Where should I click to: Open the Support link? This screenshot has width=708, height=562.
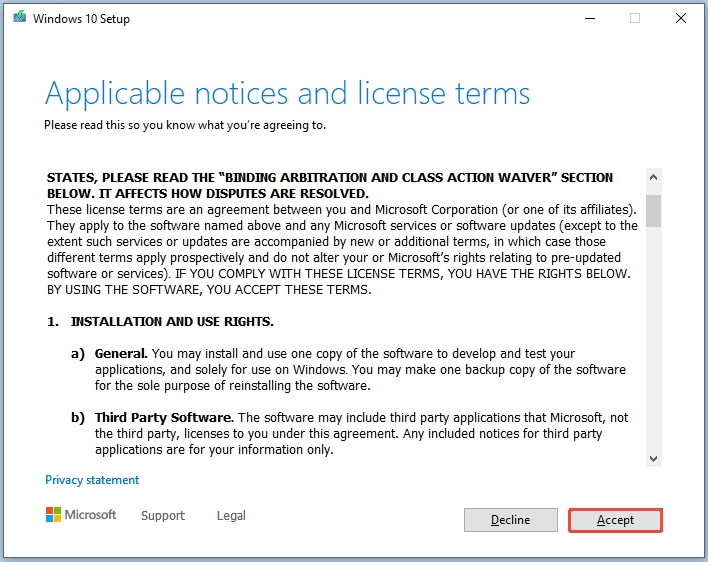pyautogui.click(x=163, y=516)
